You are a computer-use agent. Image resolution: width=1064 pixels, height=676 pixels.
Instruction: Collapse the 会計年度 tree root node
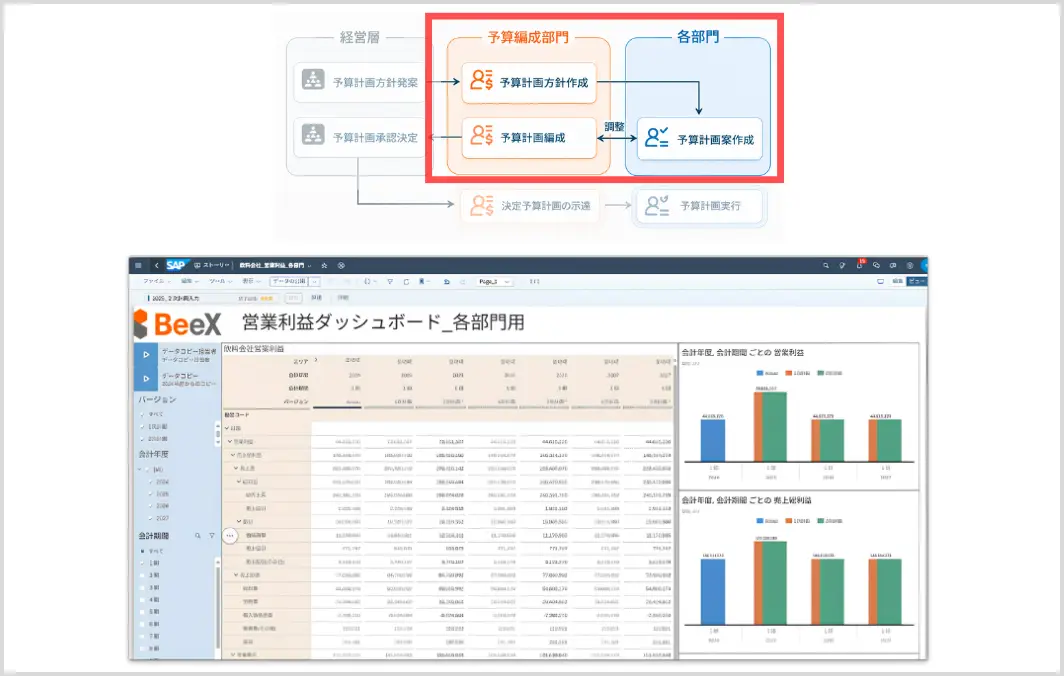coord(141,470)
